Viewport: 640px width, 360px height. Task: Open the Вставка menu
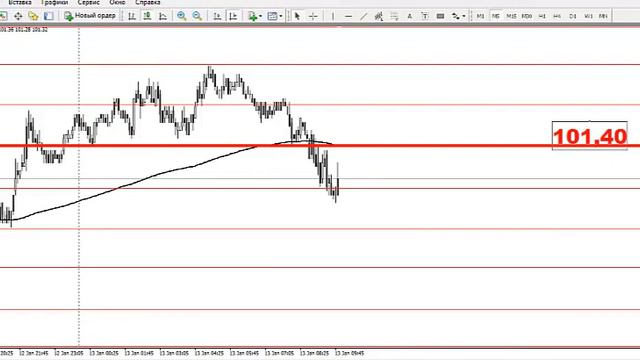coord(20,2)
